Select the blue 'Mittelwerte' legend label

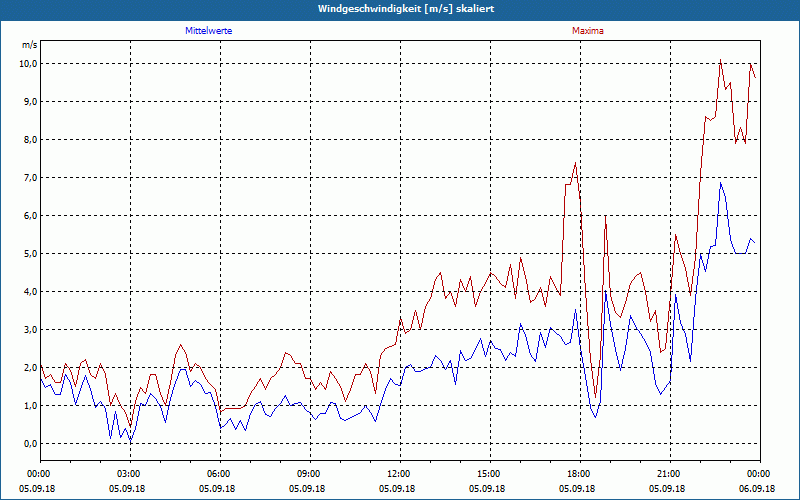click(x=209, y=31)
